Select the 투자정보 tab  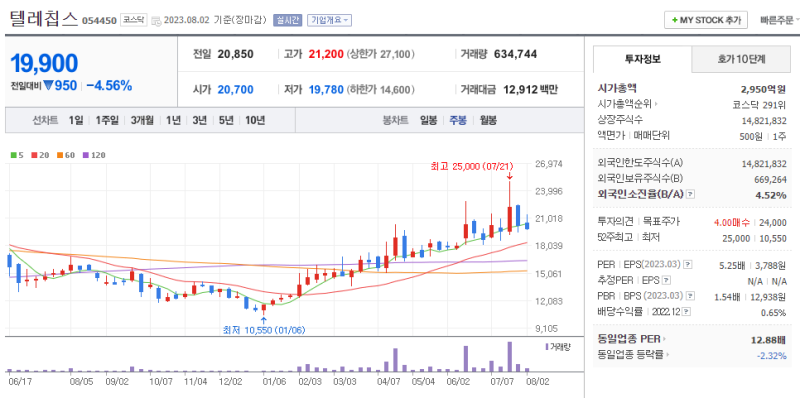(642, 59)
